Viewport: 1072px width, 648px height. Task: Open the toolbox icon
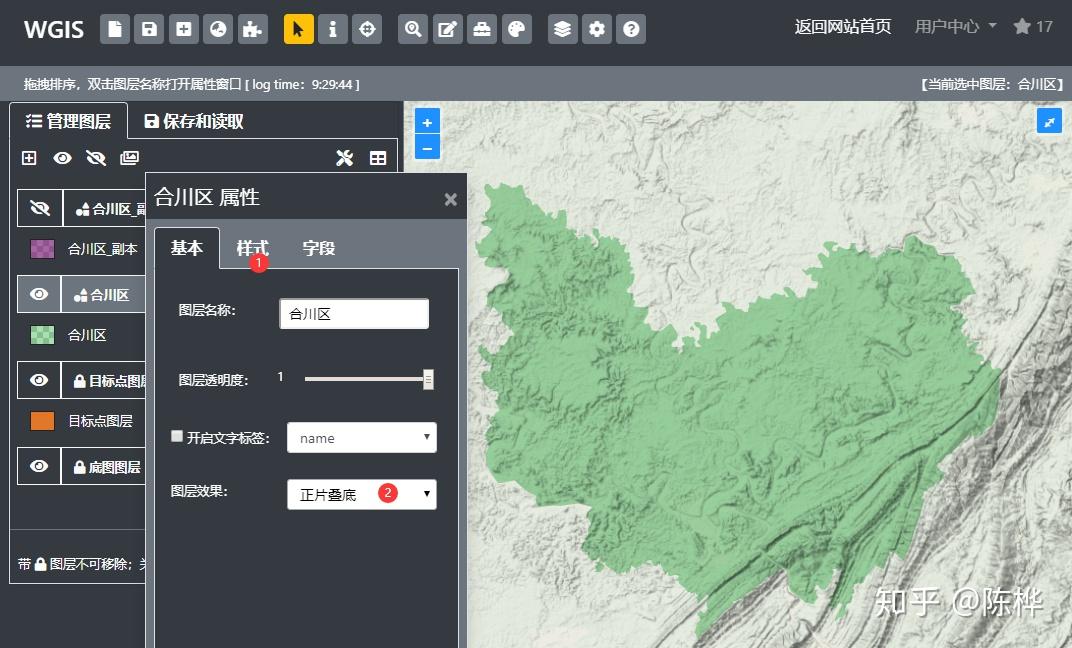point(482,29)
